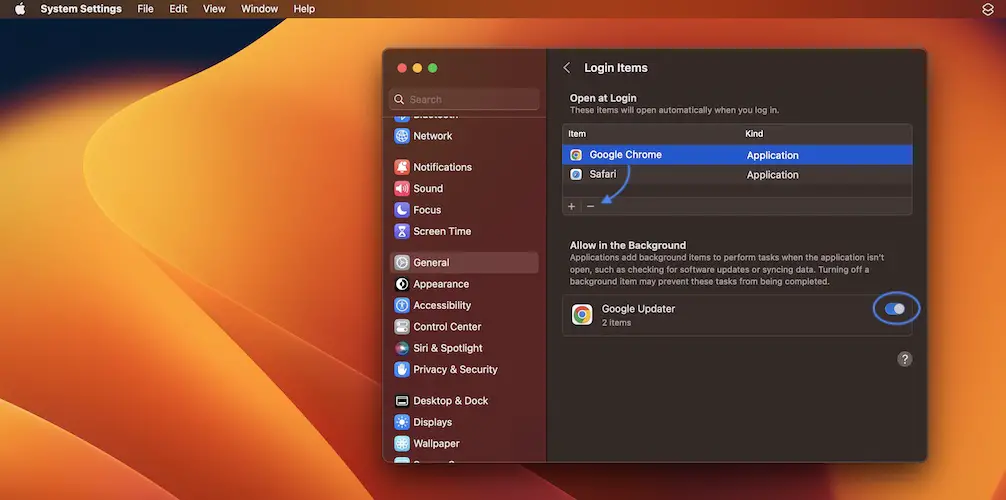Click the Login Items page title
The width and height of the screenshot is (1006, 500).
click(x=616, y=68)
